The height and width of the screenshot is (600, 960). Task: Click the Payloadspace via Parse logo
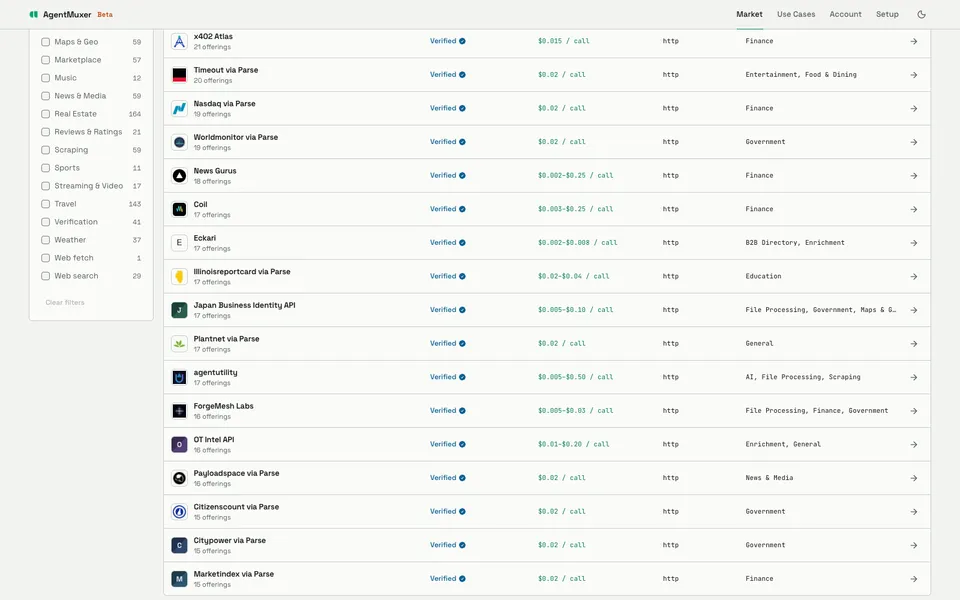pyautogui.click(x=179, y=478)
